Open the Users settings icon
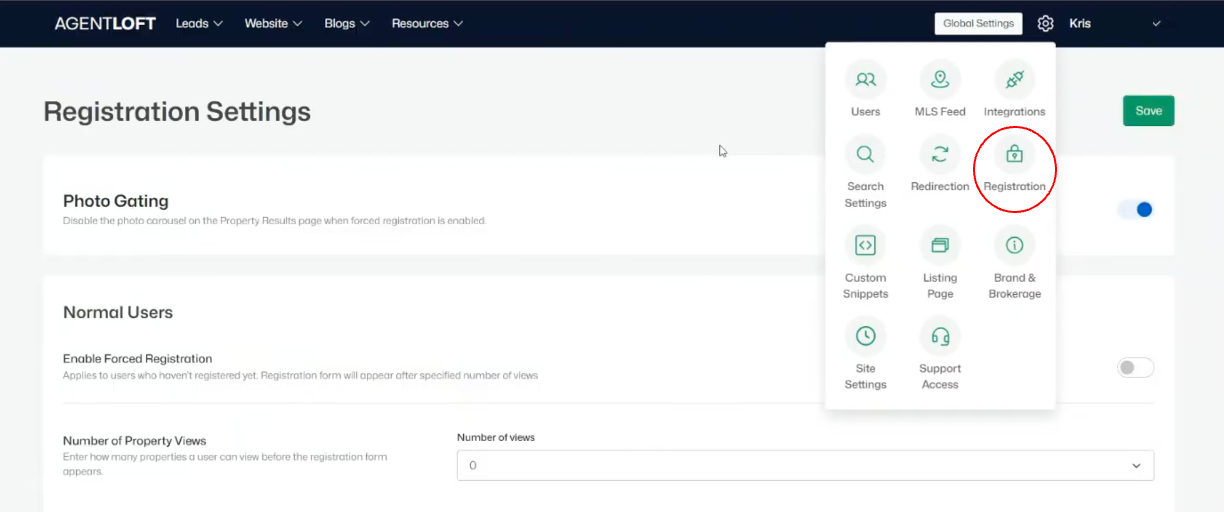1224x512 pixels. [x=865, y=79]
